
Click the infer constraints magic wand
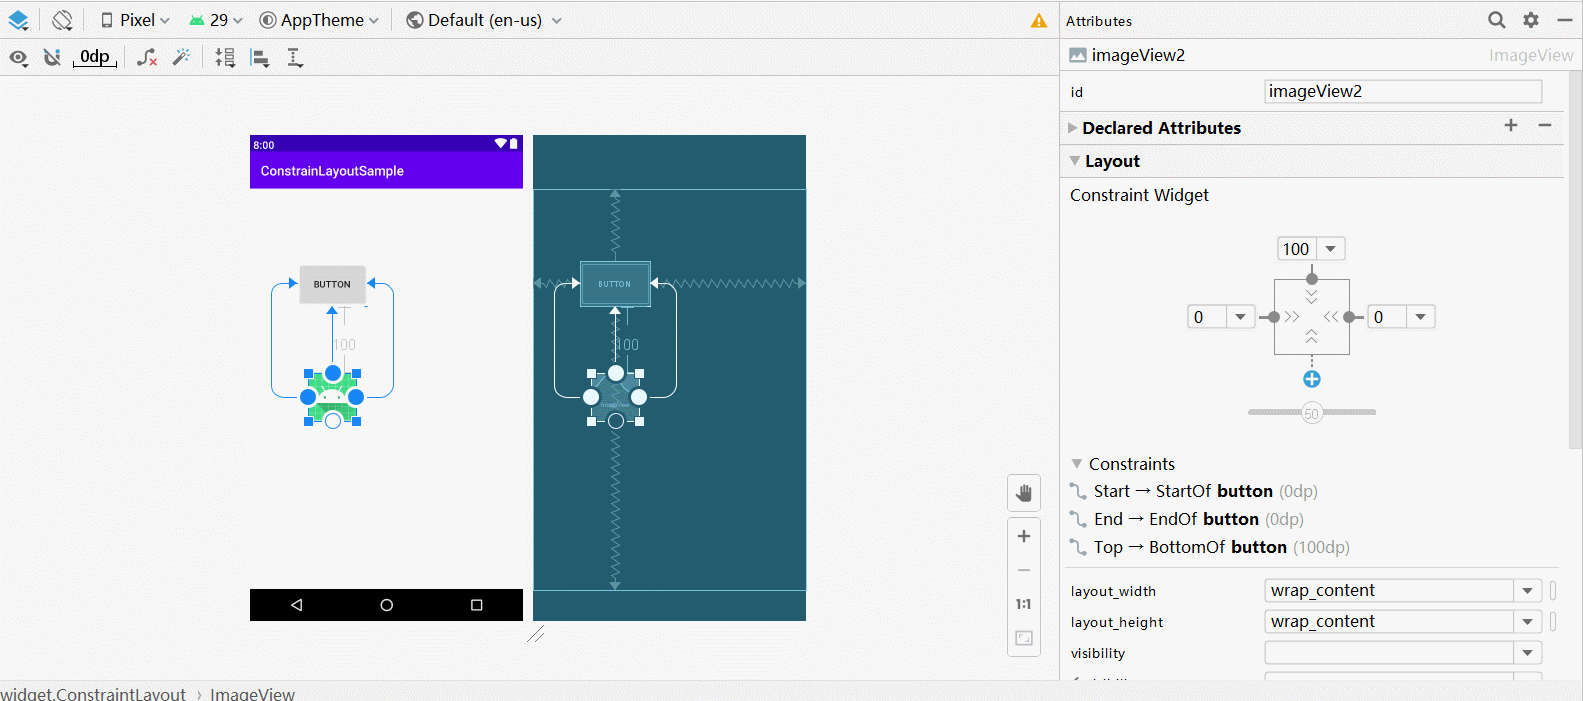click(181, 58)
